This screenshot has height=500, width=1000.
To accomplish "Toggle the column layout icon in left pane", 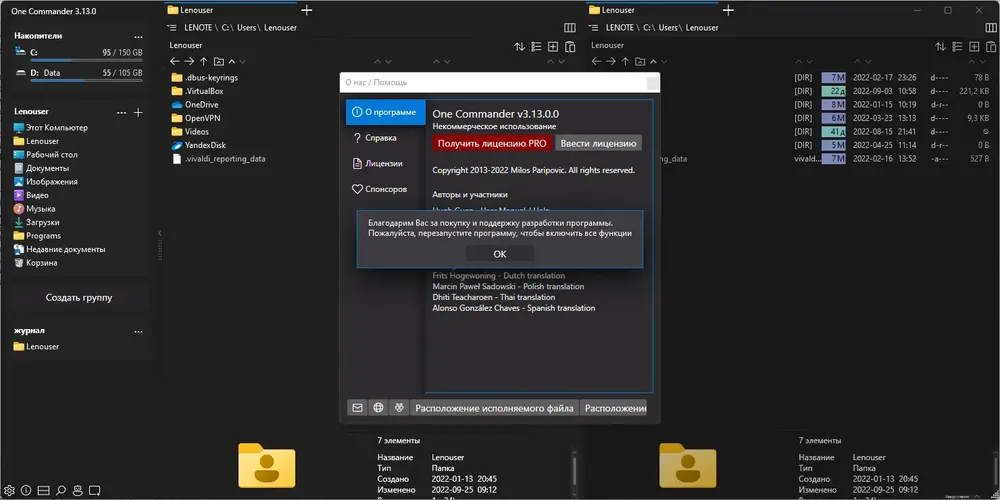I will [x=570, y=27].
